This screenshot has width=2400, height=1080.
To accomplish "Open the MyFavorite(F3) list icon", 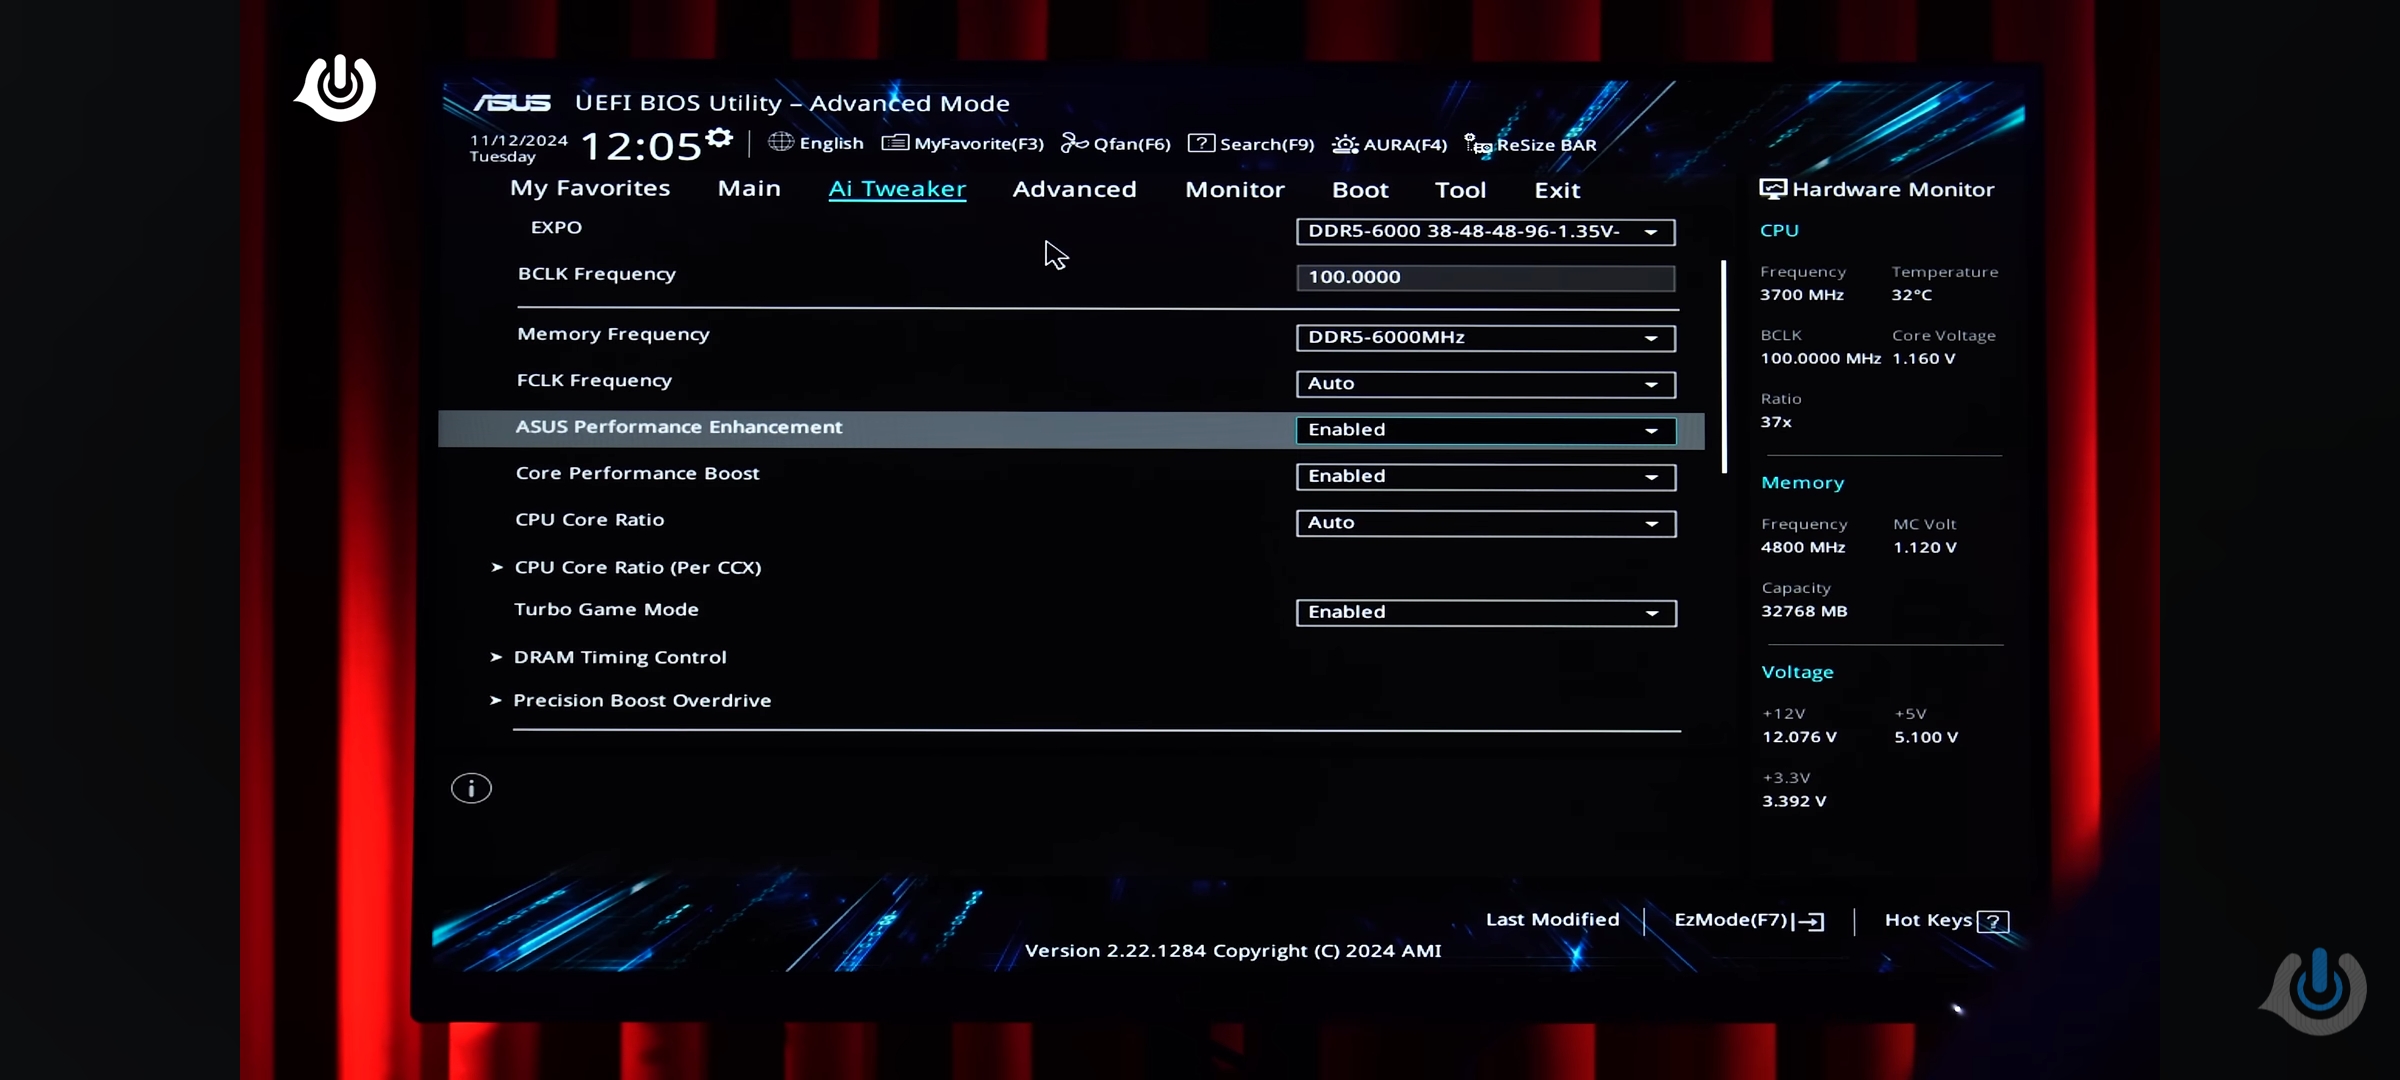I will 895,143.
